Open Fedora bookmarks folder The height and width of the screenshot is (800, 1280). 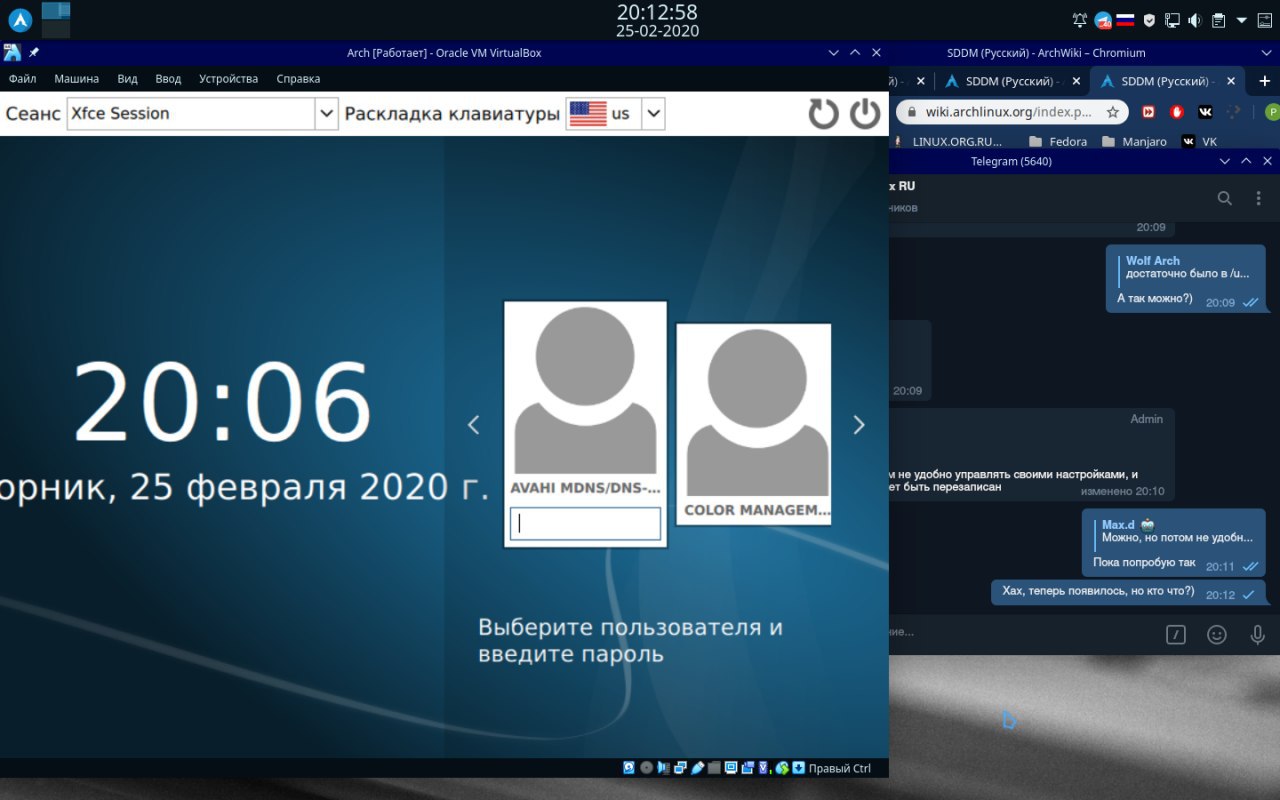1058,142
